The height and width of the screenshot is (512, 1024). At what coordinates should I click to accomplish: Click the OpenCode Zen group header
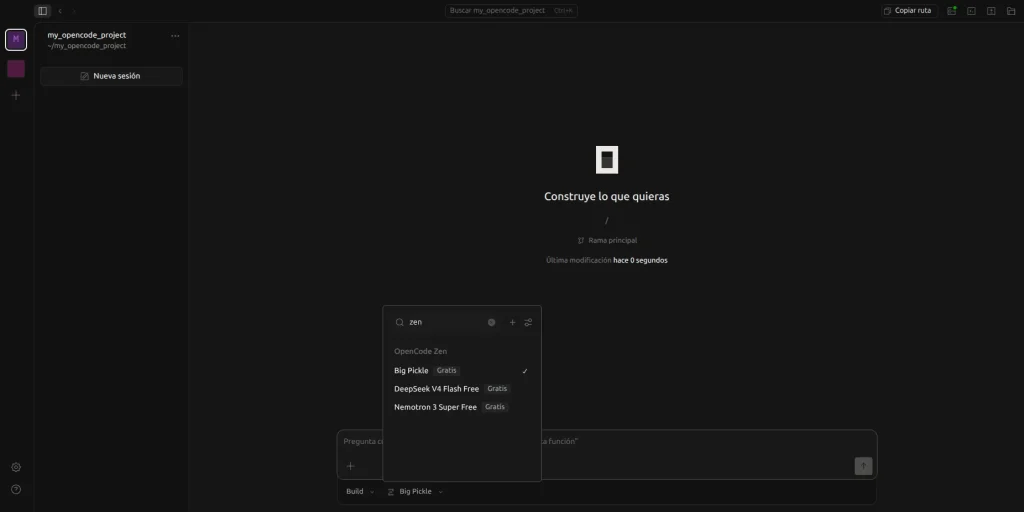[x=421, y=351]
